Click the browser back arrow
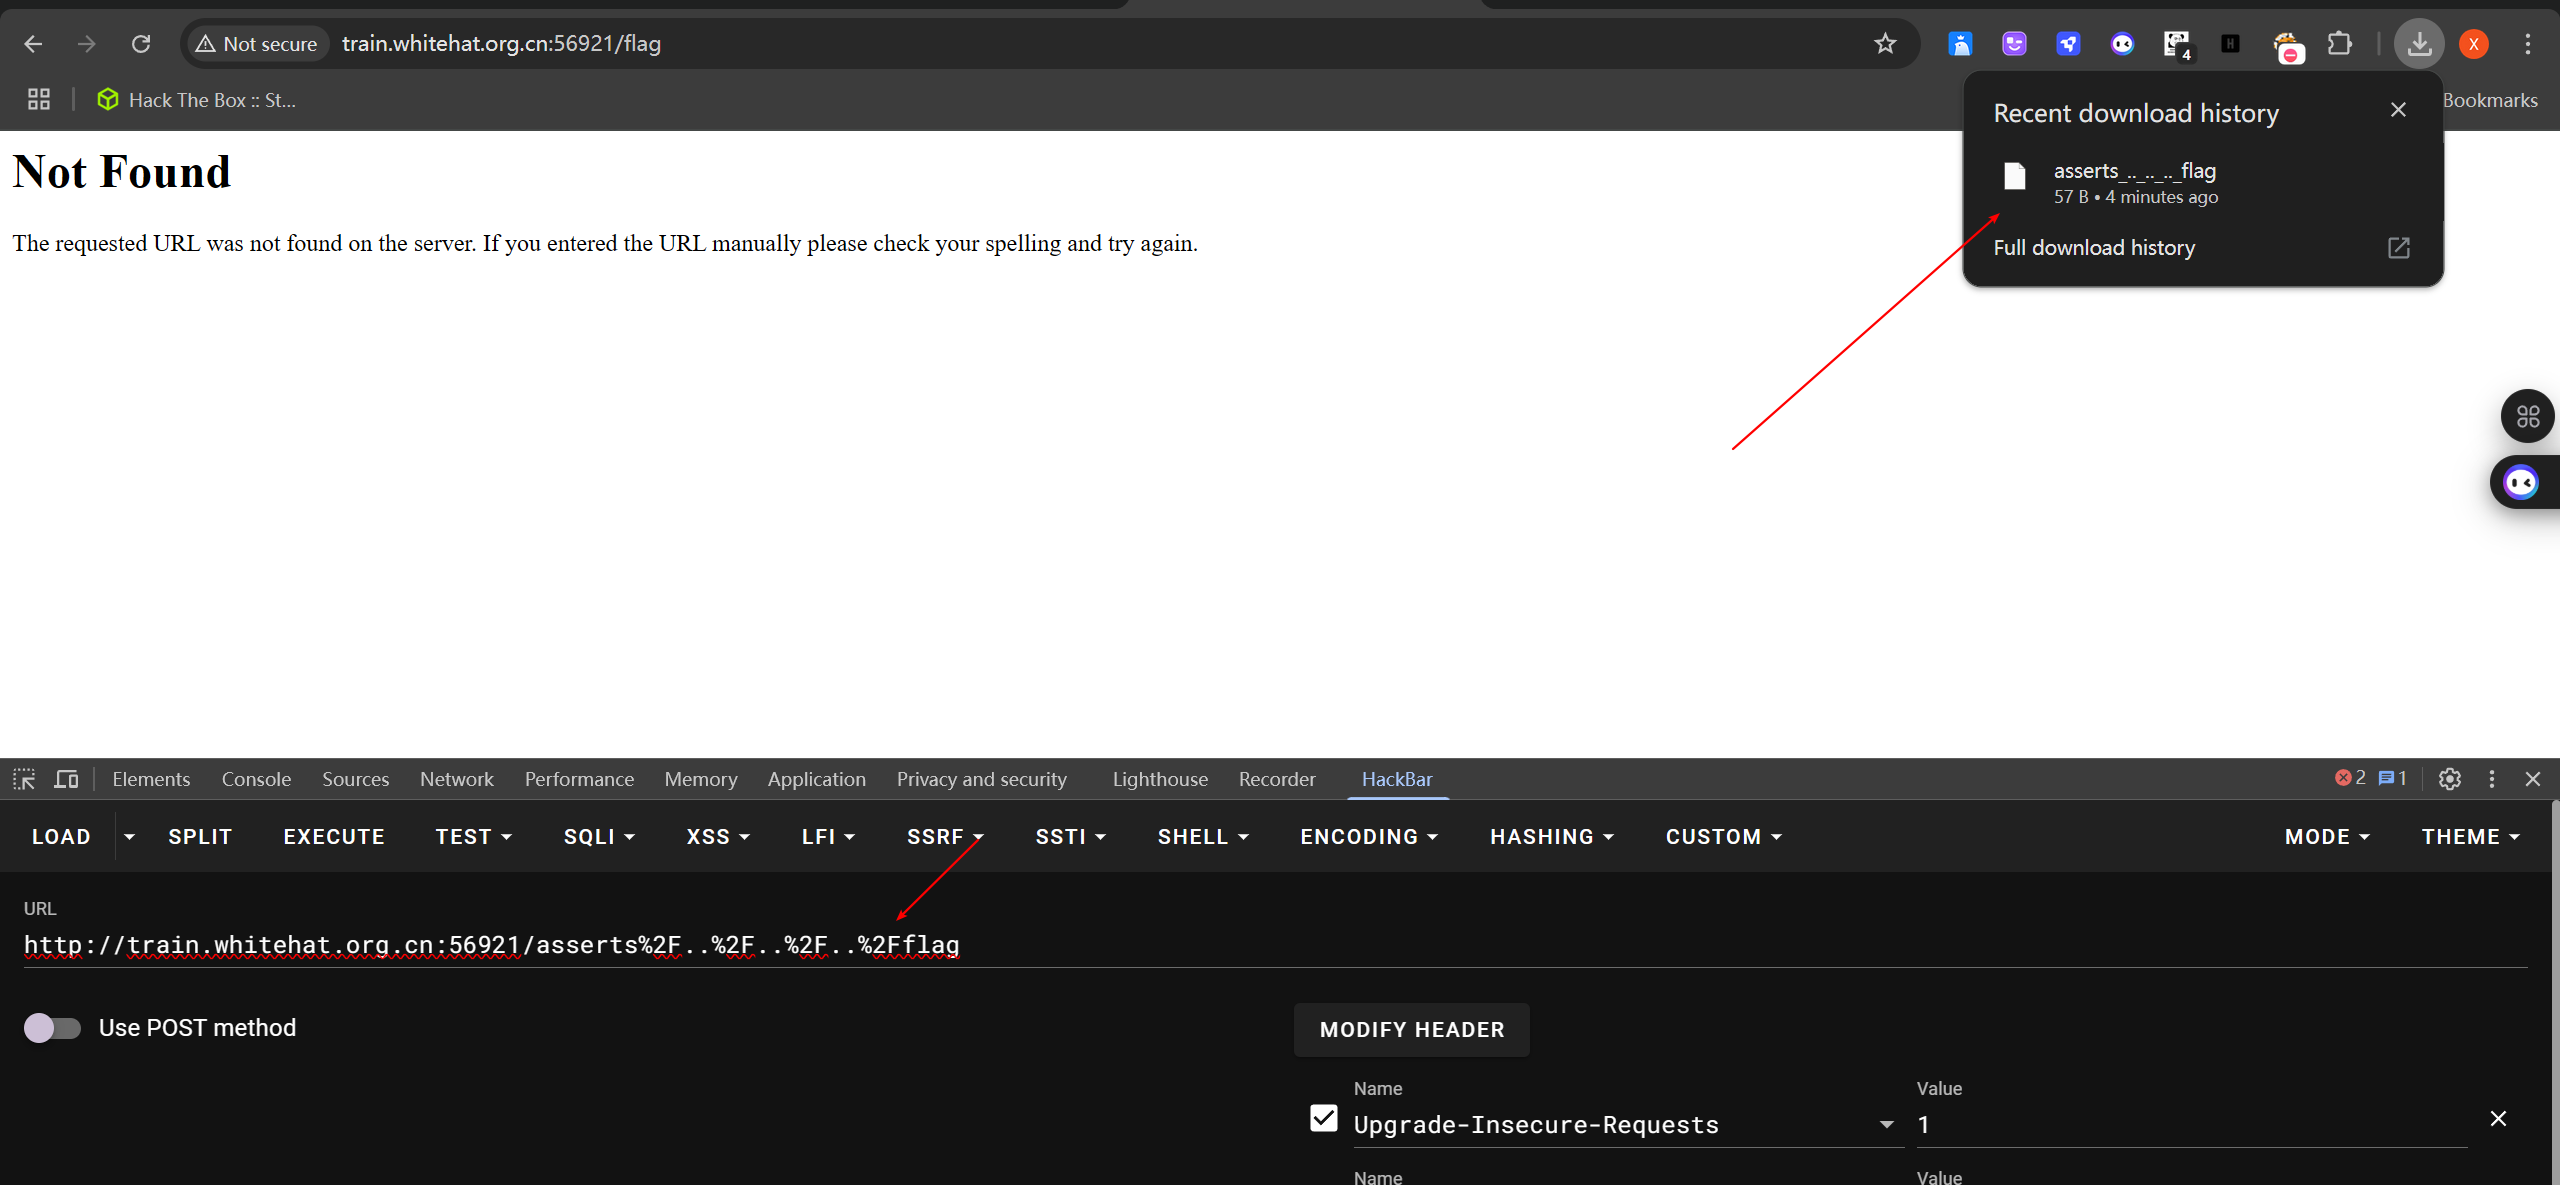 coord(33,44)
